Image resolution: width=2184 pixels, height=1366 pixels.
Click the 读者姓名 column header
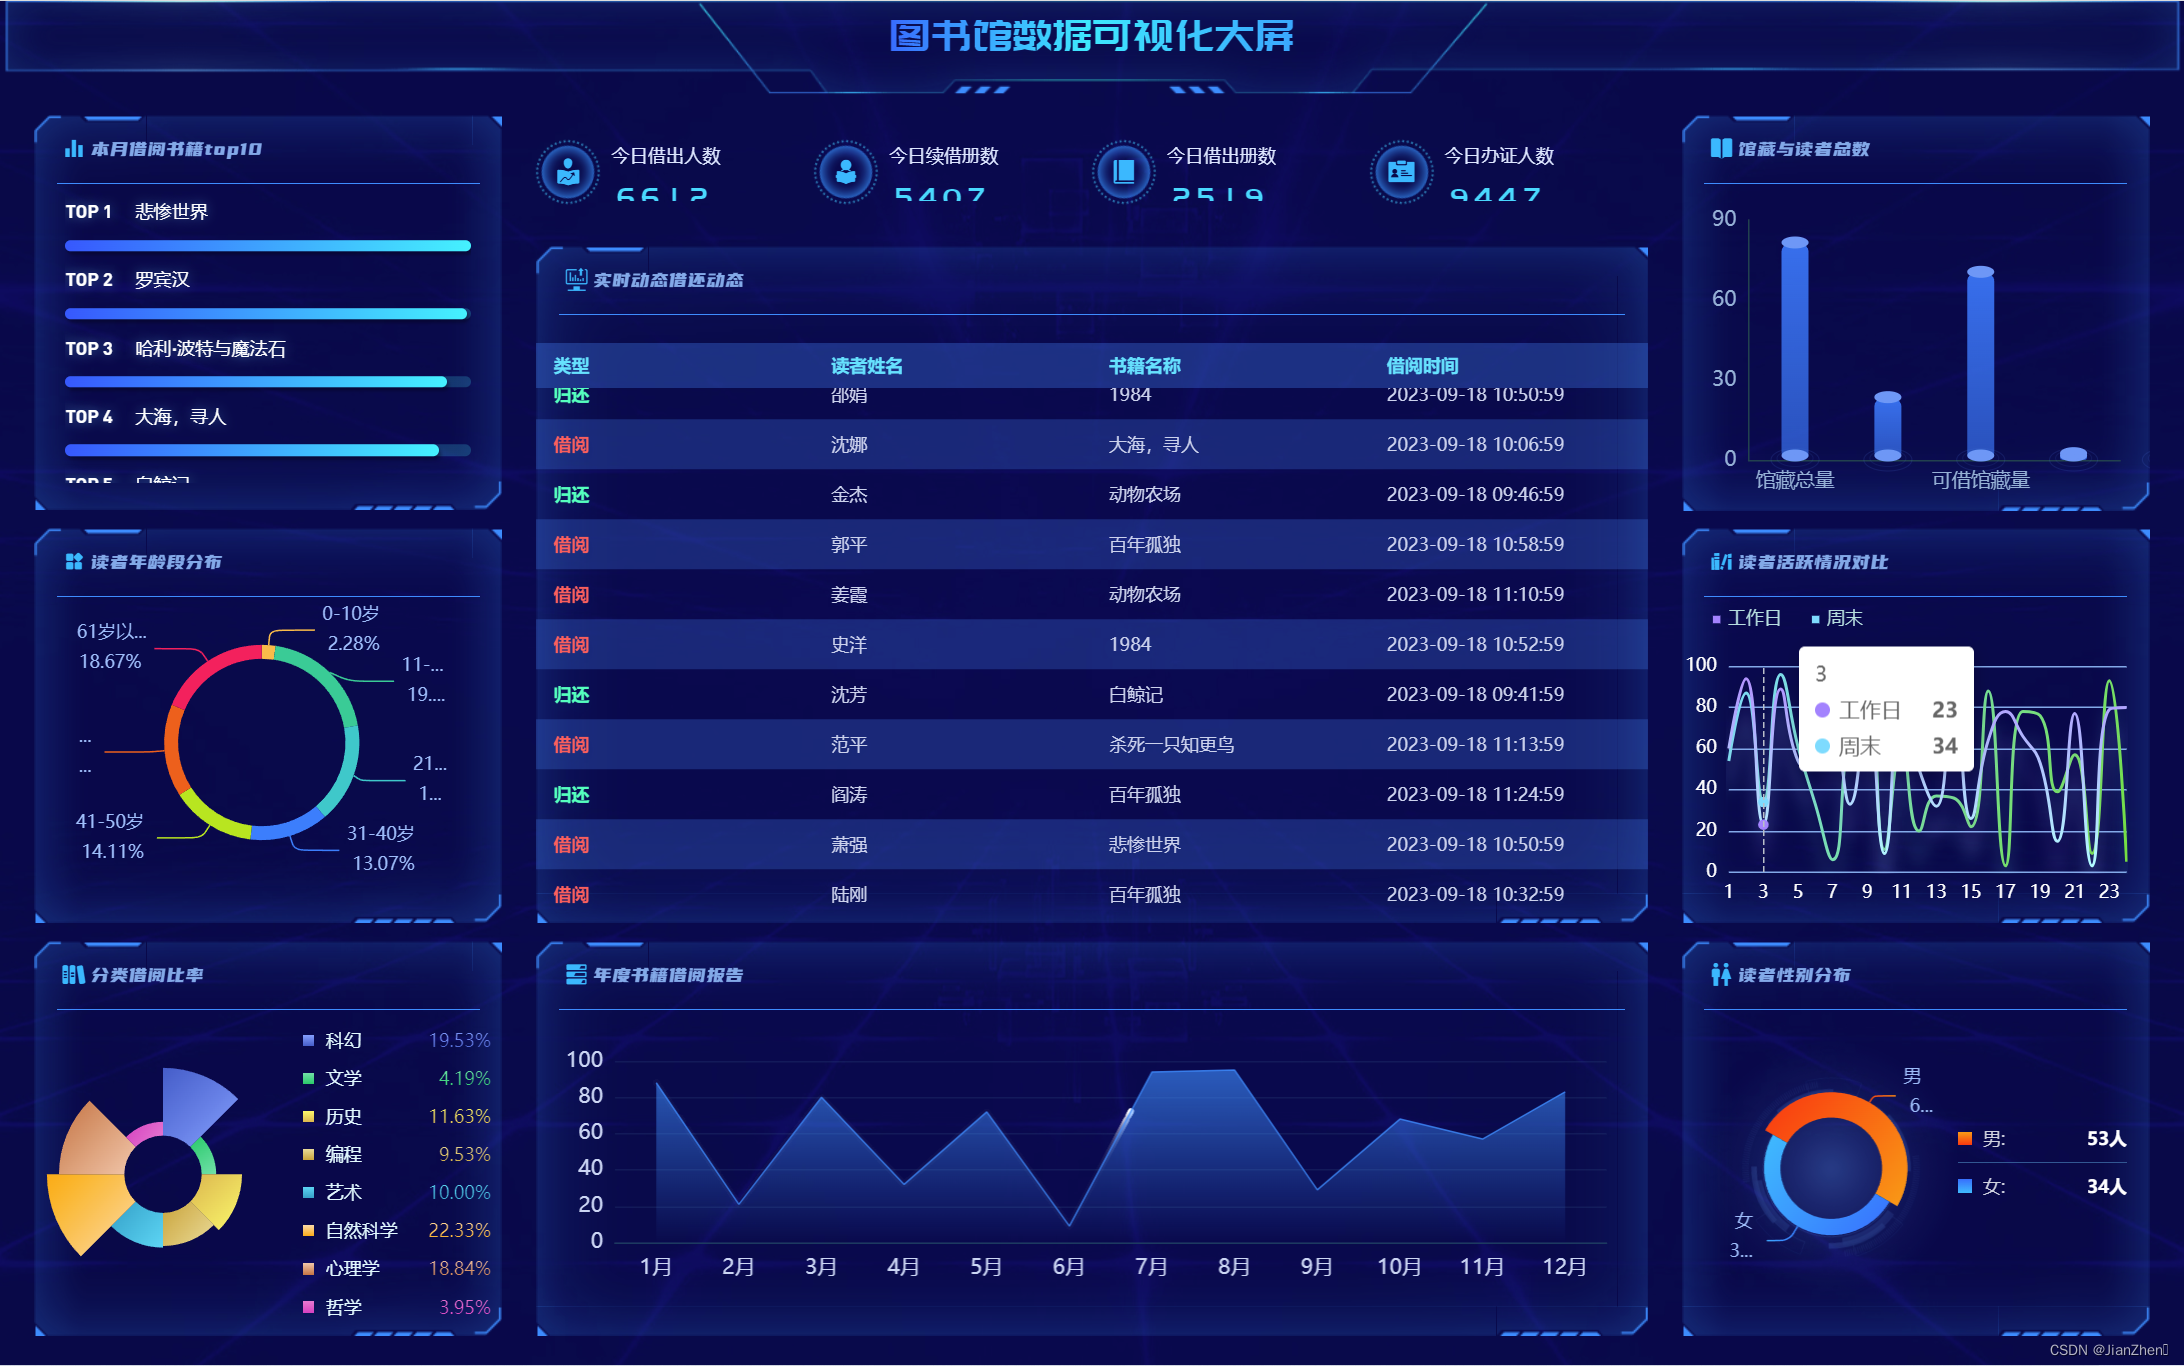coord(867,366)
